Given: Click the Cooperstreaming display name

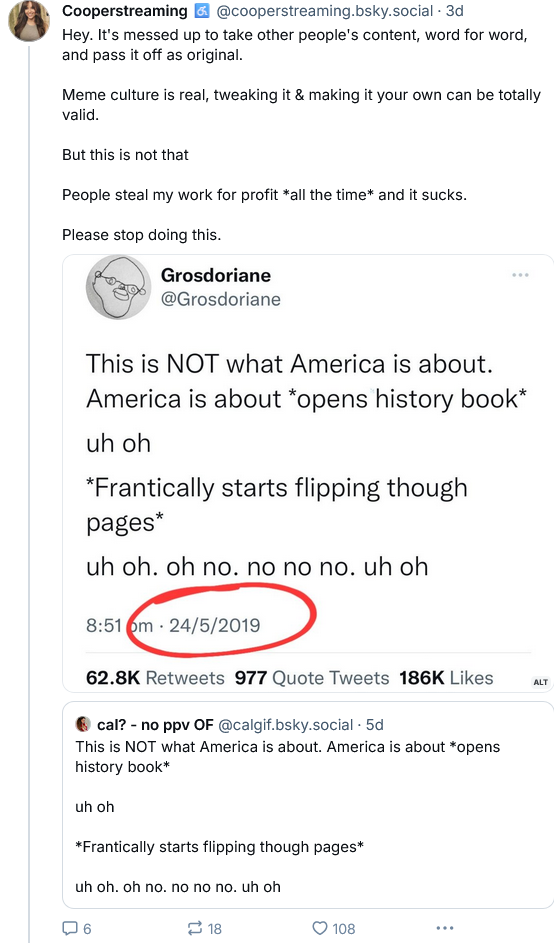Looking at the screenshot, I should (x=125, y=11).
